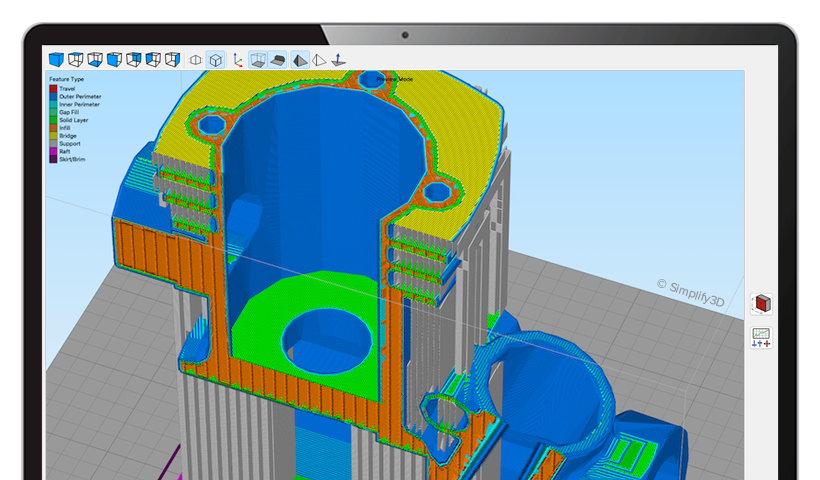Toggle point normals display icon

coord(339,59)
